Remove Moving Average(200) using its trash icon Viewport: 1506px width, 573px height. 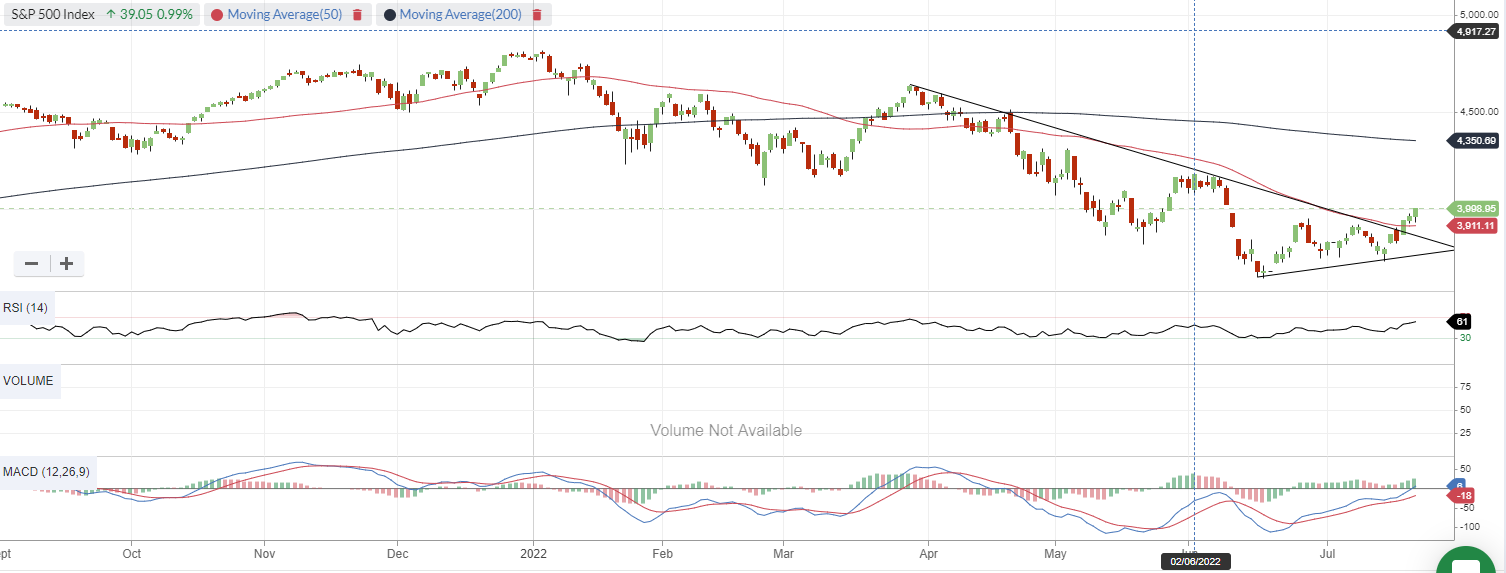coord(537,15)
